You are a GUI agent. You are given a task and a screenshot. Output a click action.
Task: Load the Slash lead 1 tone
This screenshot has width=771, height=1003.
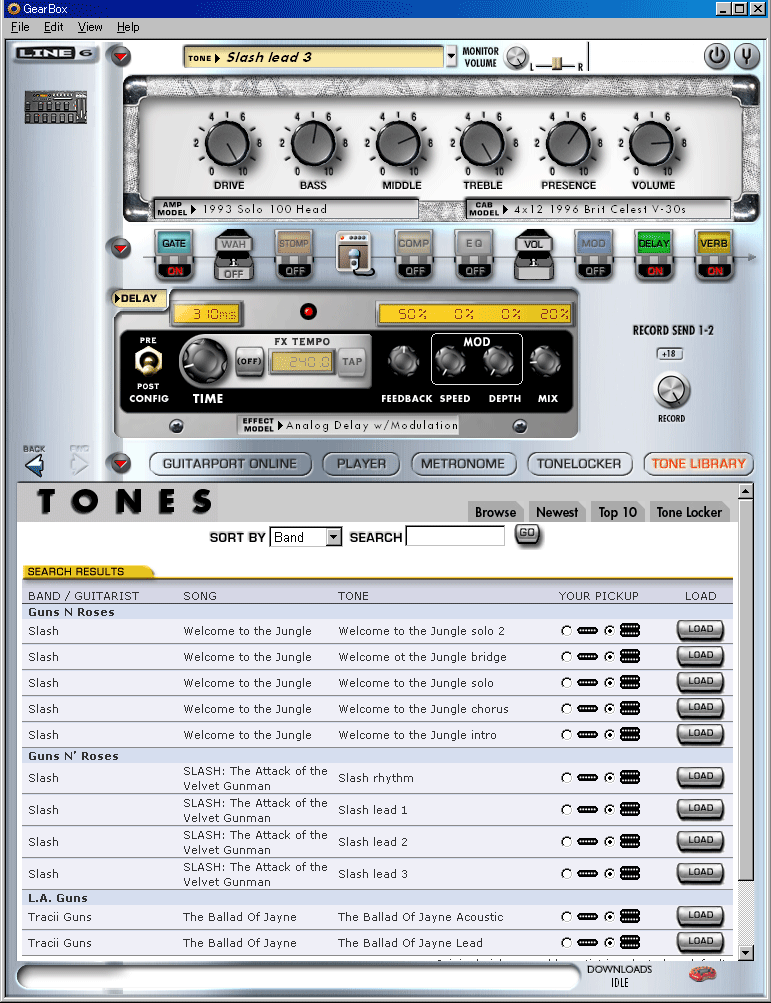click(700, 809)
